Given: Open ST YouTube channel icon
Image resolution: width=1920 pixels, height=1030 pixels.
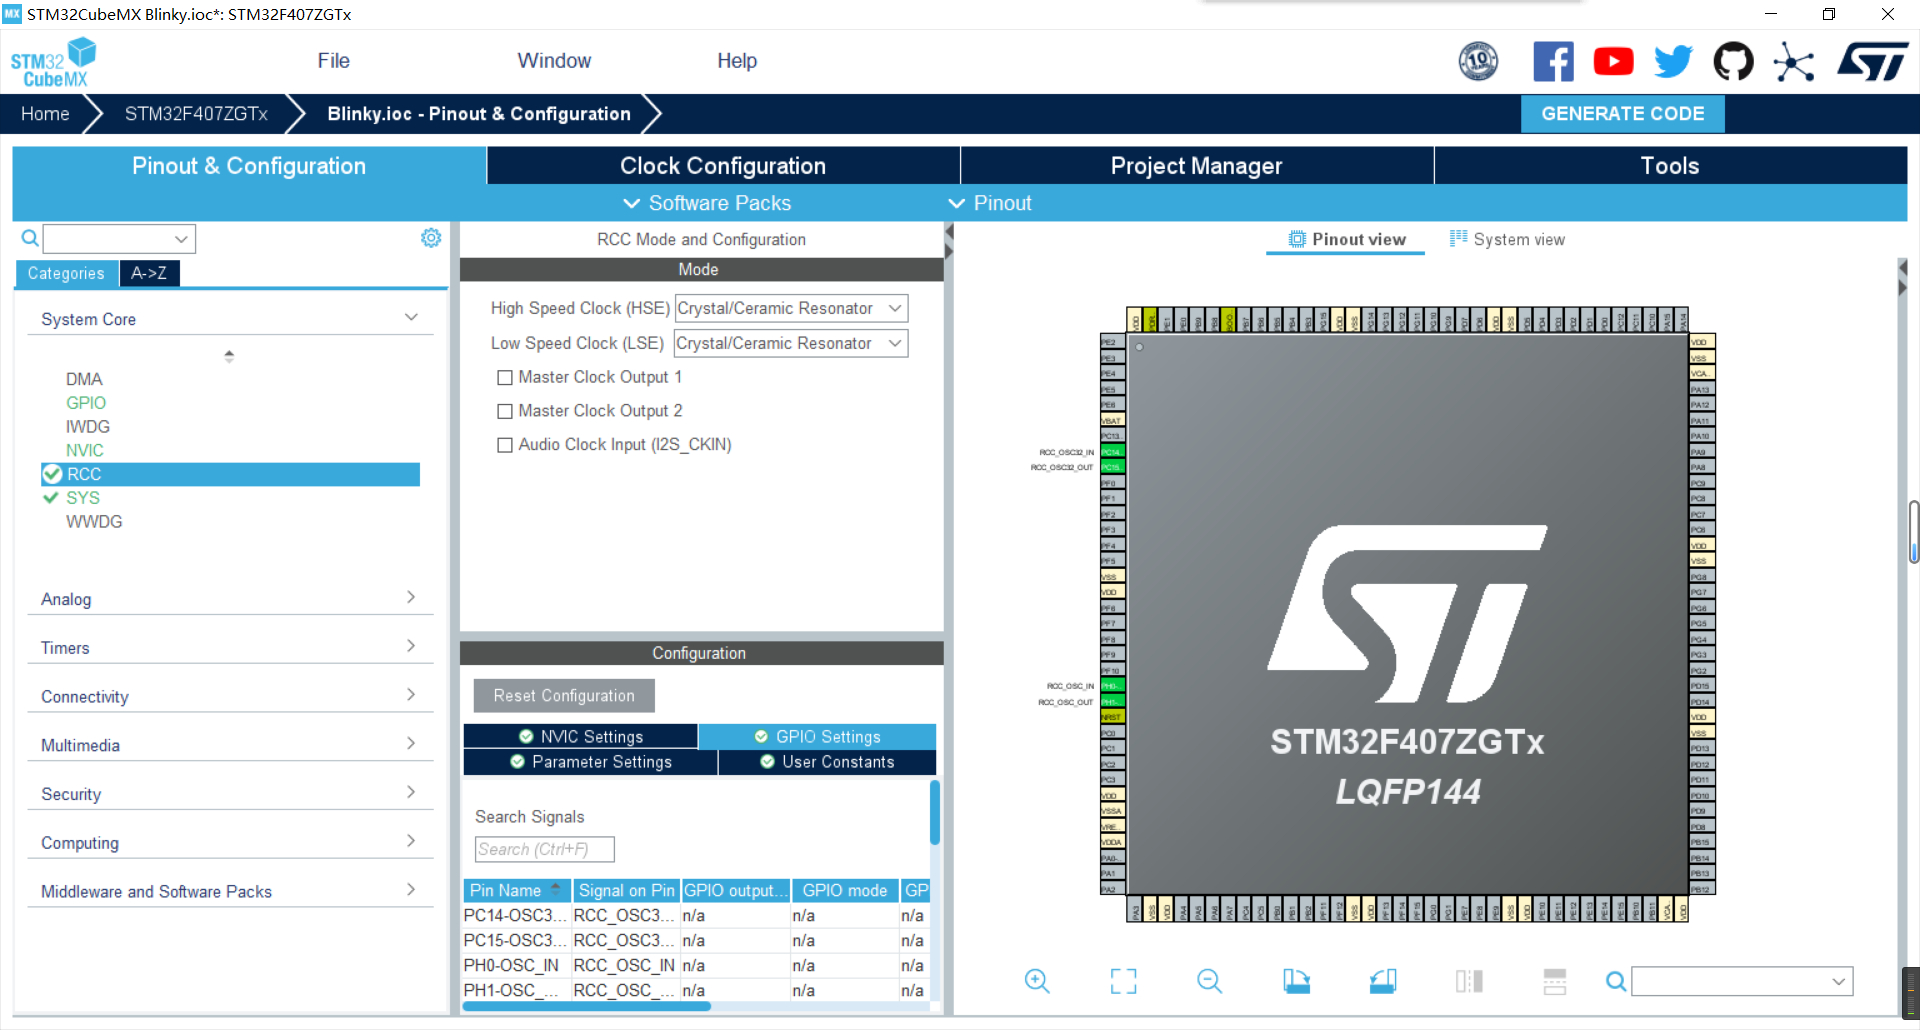Looking at the screenshot, I should point(1613,62).
